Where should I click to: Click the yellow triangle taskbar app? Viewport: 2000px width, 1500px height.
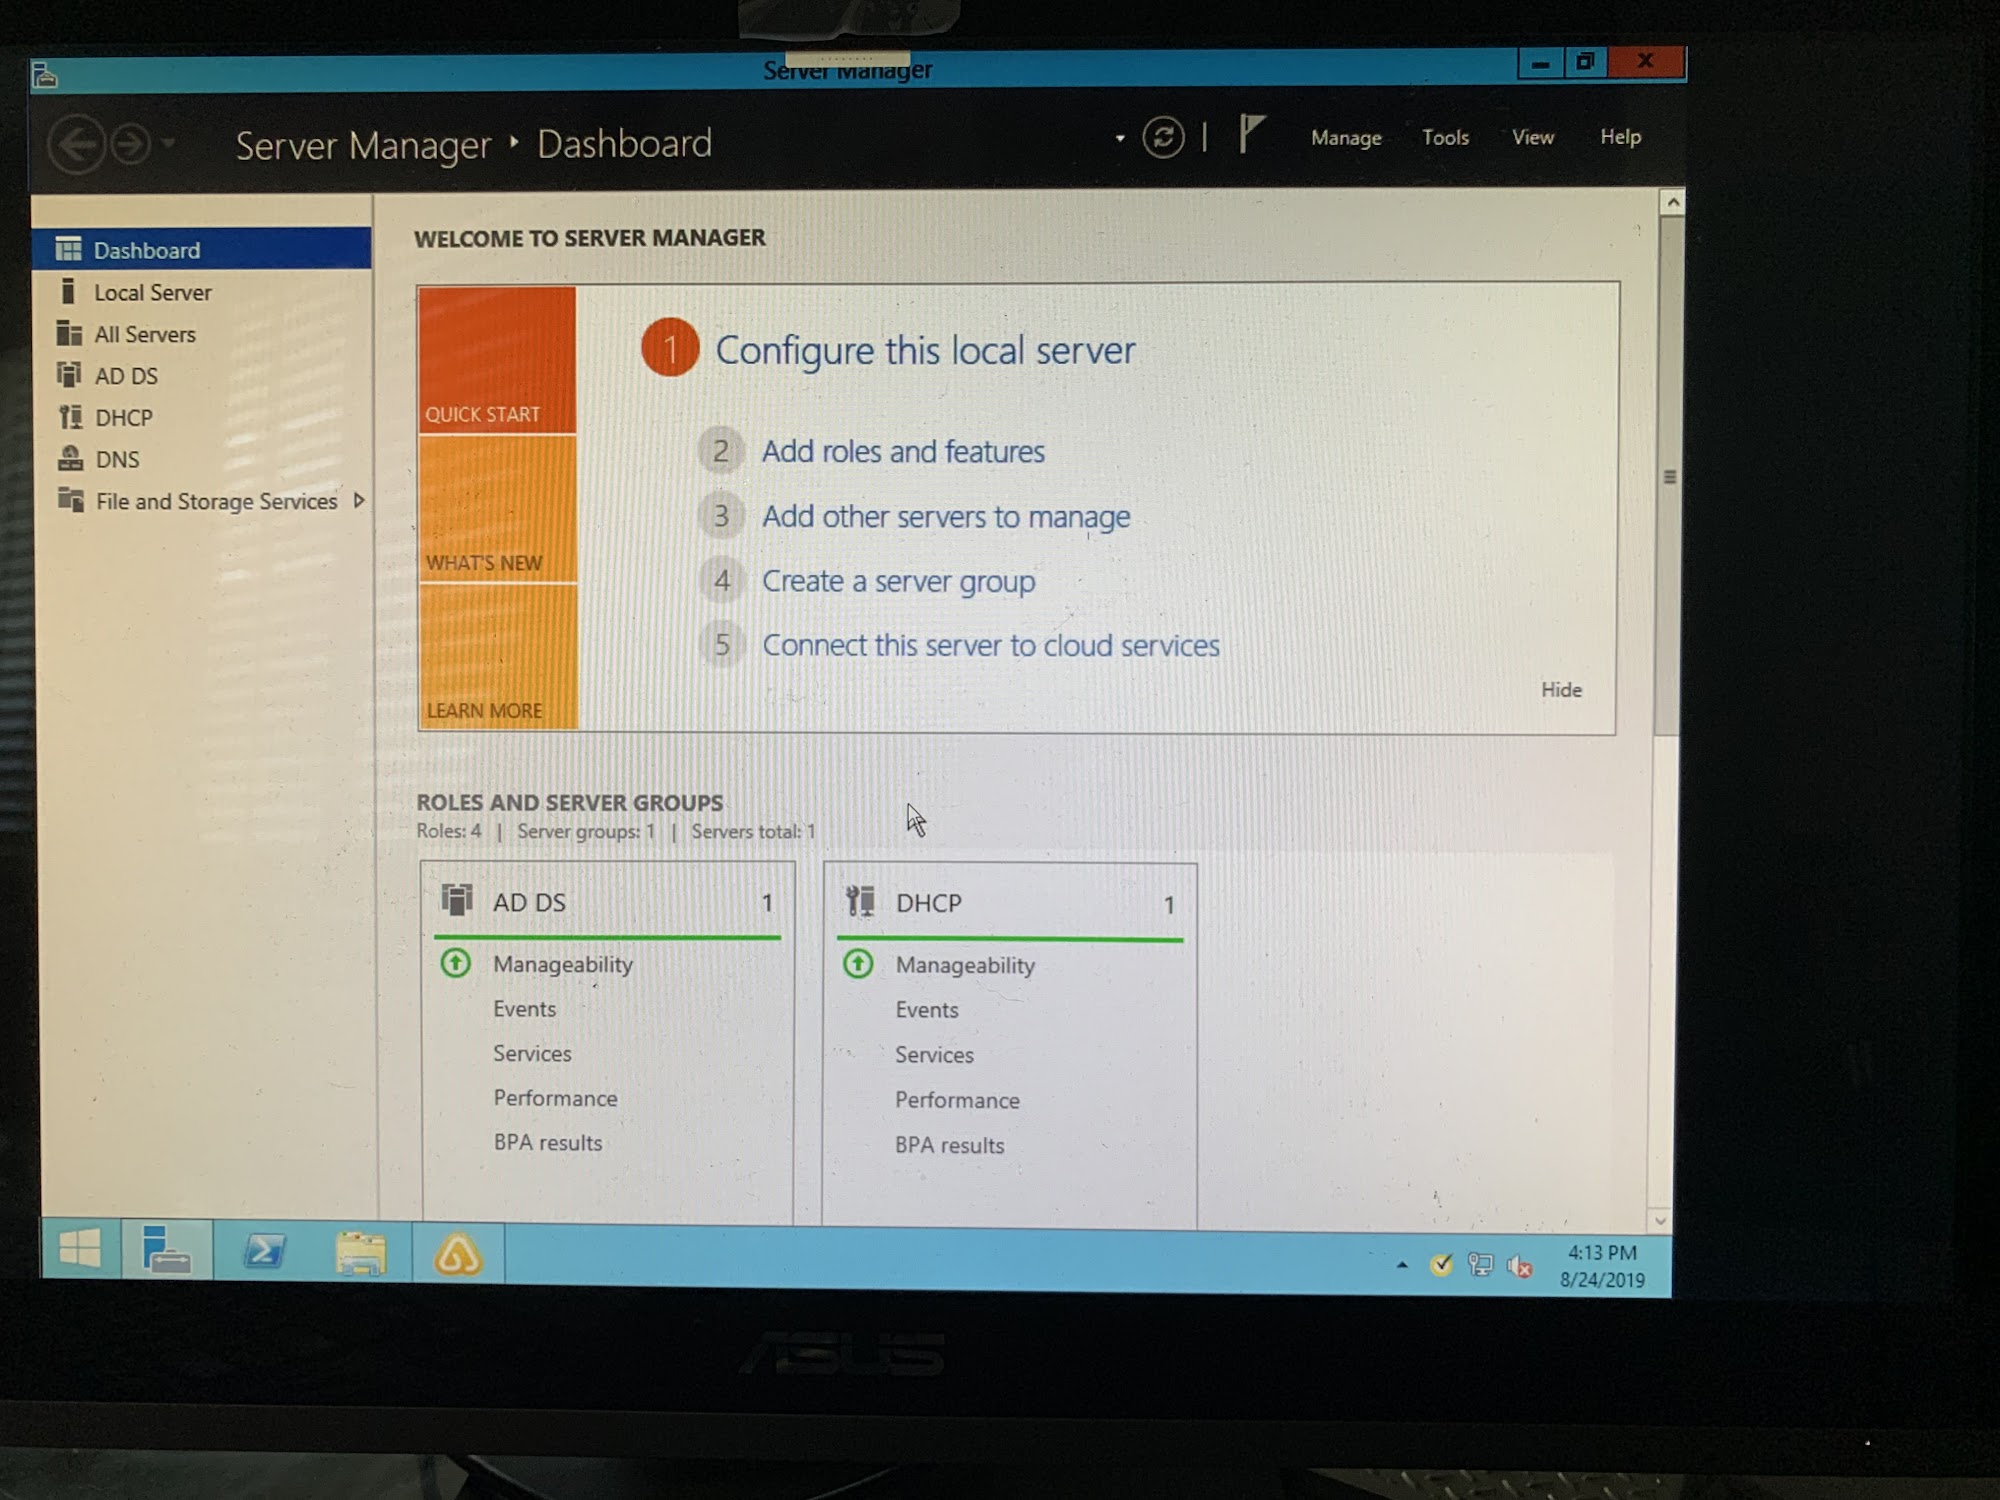[x=458, y=1254]
